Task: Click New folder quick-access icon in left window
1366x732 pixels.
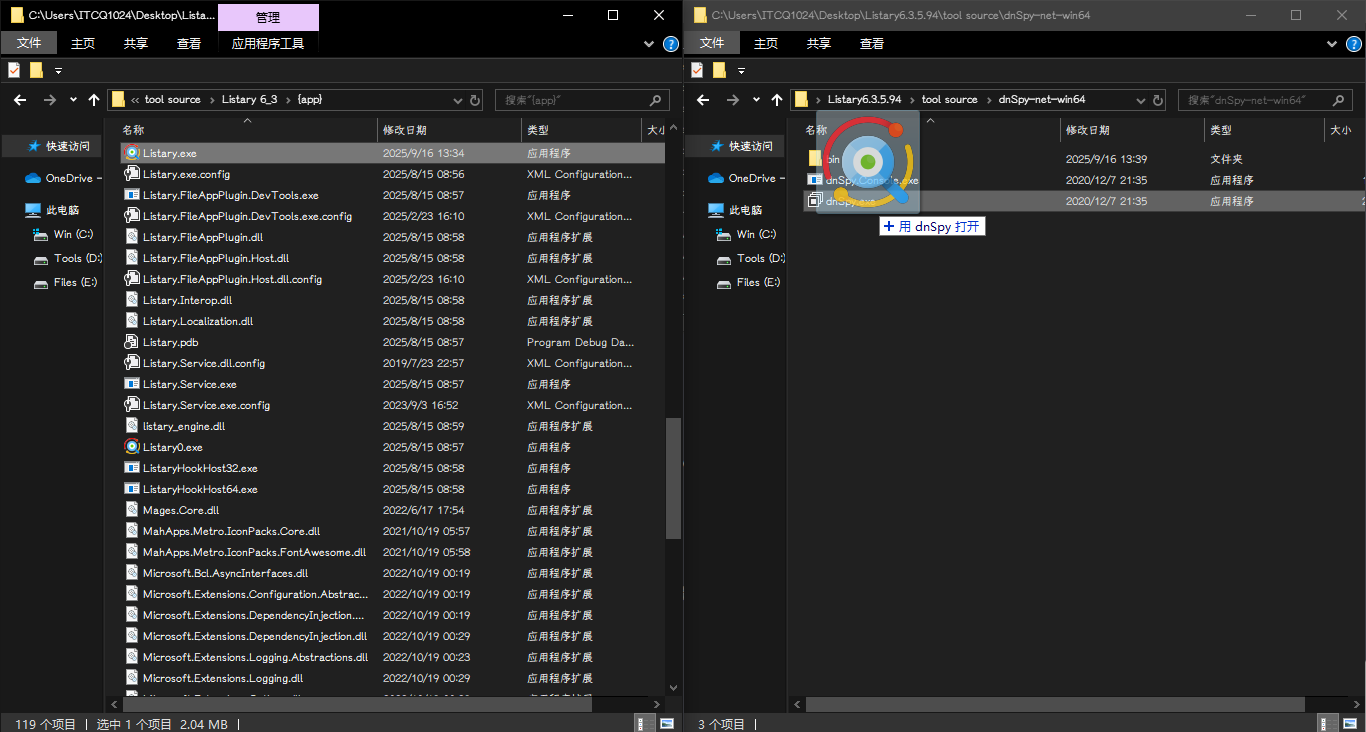Action: [36, 70]
